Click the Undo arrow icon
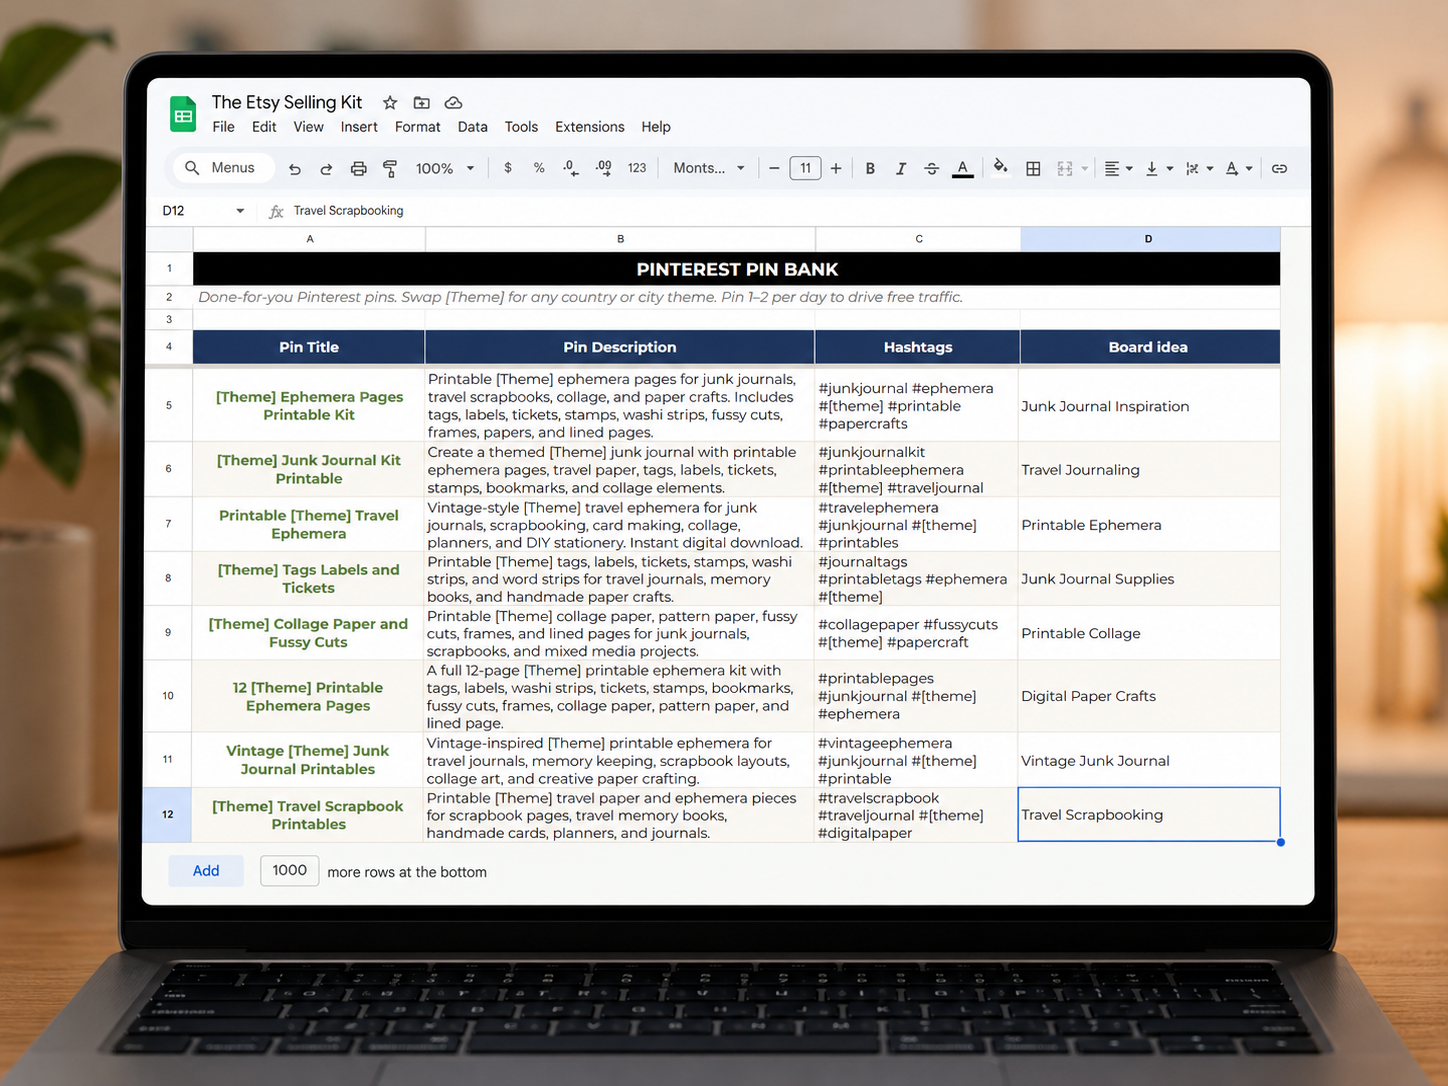 pos(295,169)
